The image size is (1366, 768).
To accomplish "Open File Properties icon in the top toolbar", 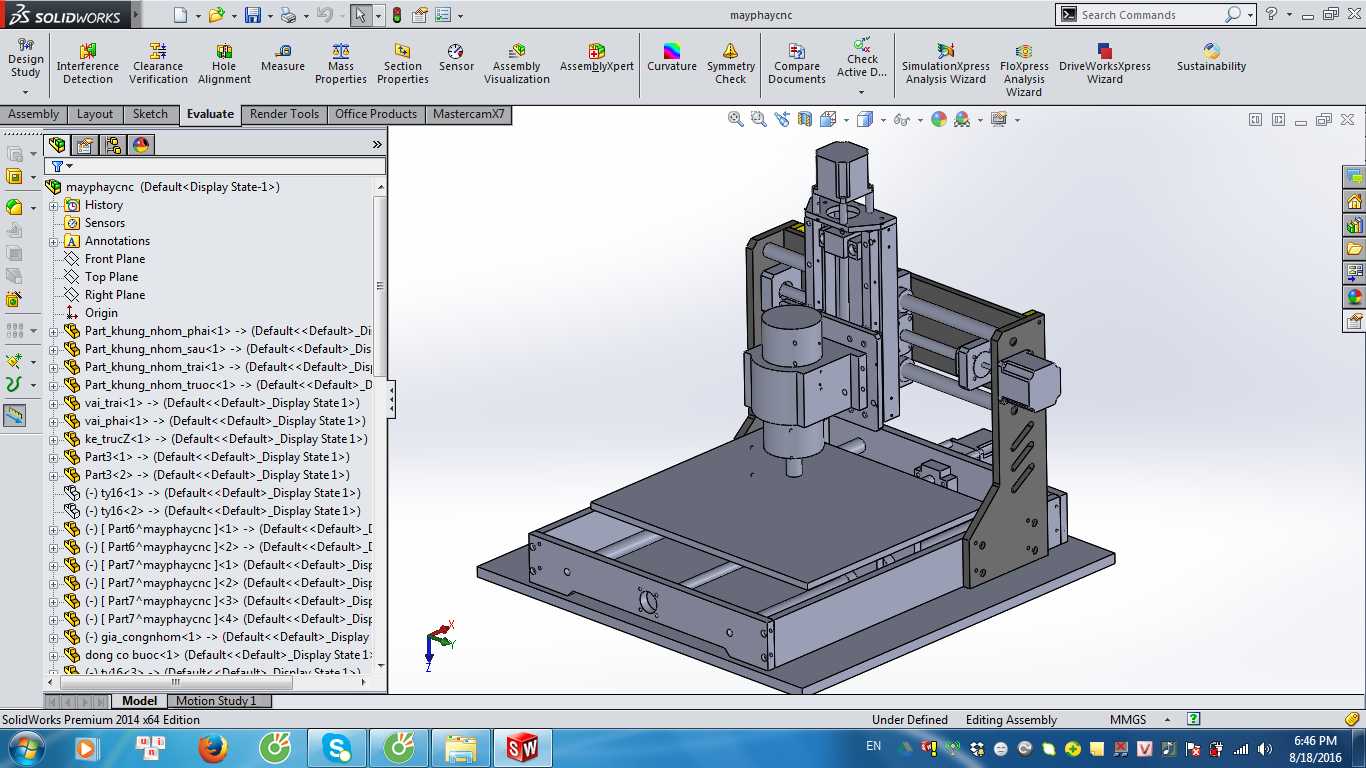I will tap(420, 15).
